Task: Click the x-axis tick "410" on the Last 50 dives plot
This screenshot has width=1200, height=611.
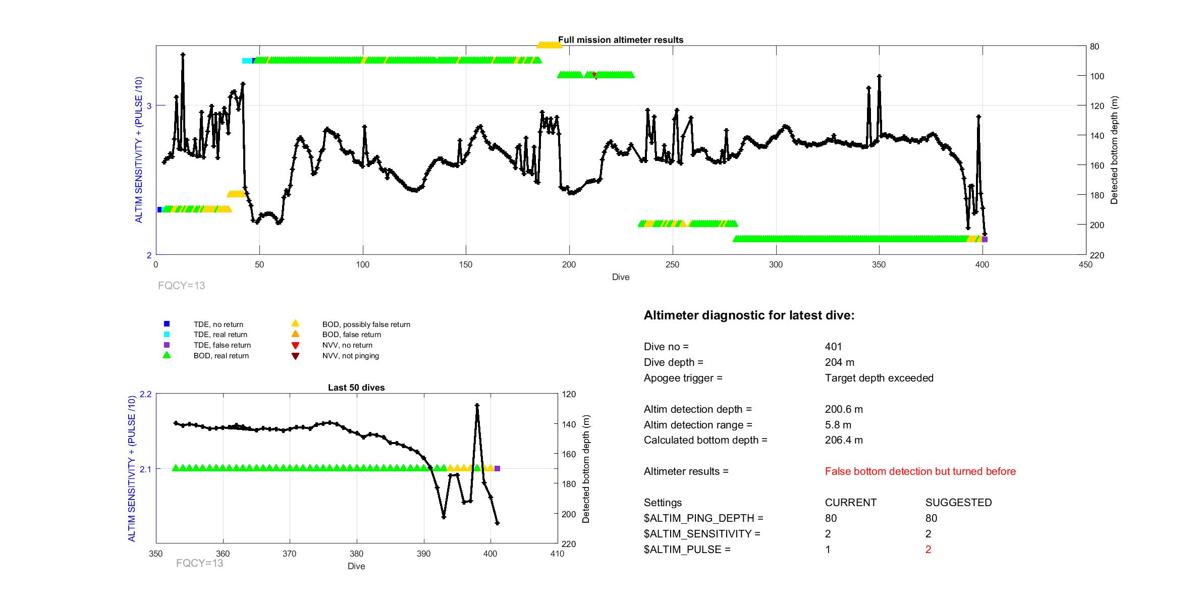Action: pos(558,553)
